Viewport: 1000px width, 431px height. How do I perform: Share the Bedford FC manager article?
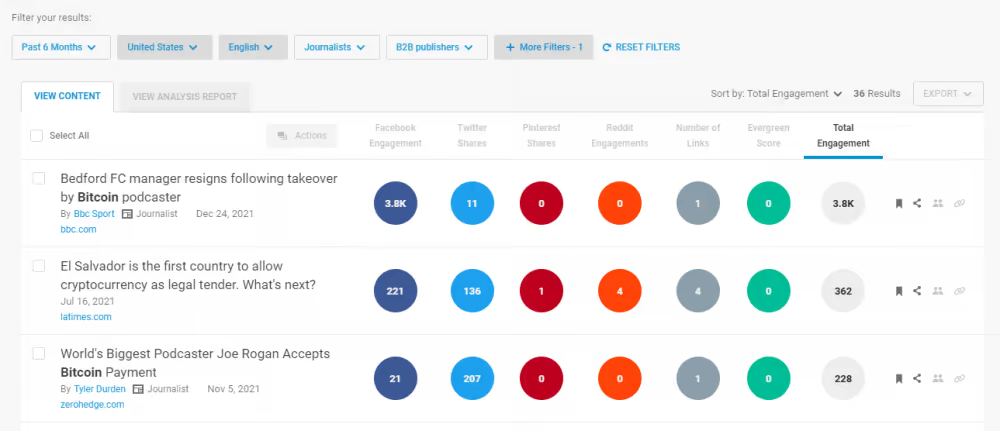pos(917,203)
